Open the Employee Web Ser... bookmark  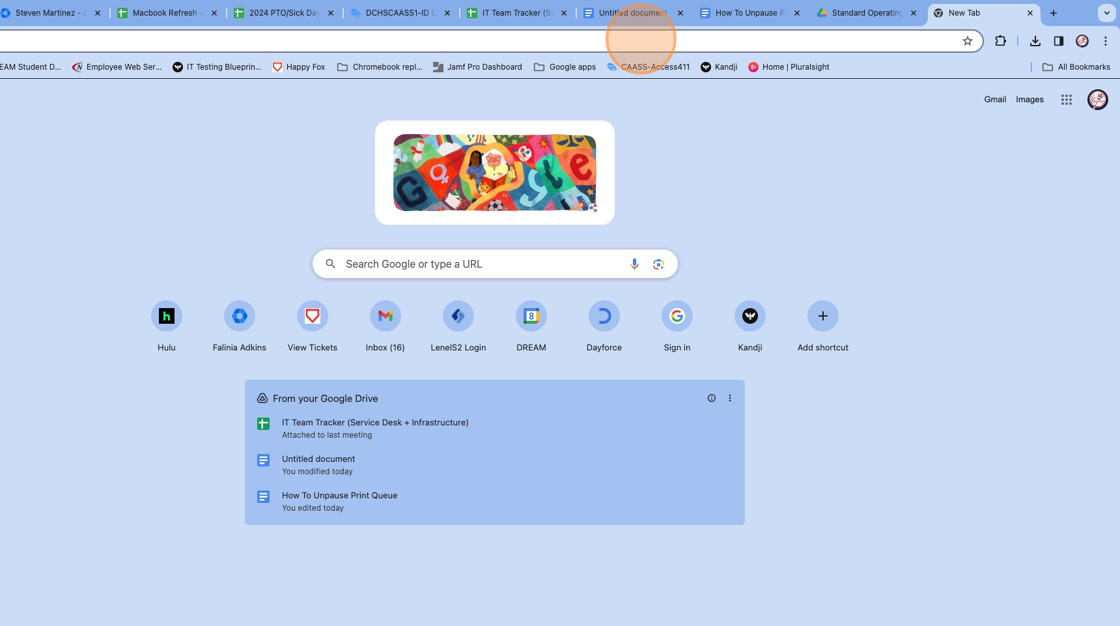[117, 66]
